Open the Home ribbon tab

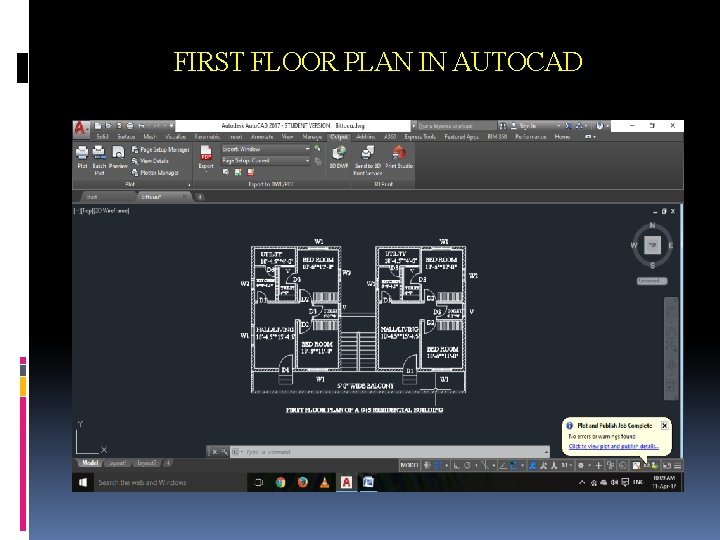pyautogui.click(x=562, y=137)
